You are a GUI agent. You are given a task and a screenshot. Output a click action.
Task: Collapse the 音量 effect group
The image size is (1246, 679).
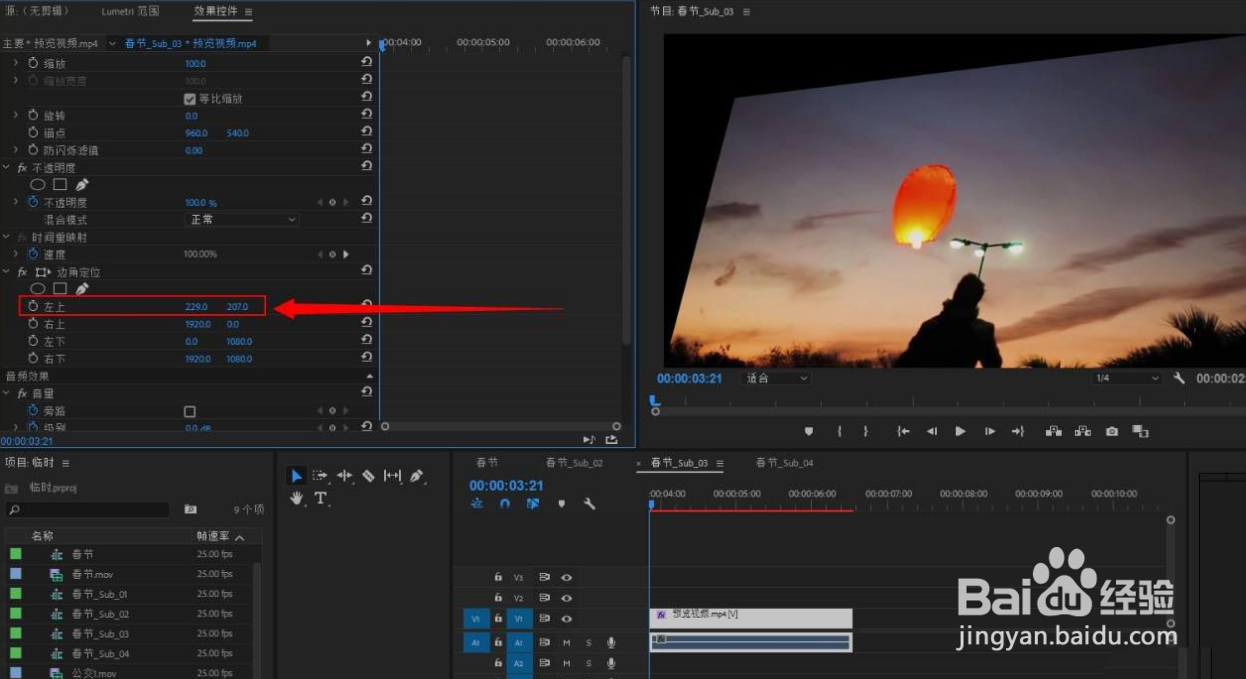6,393
